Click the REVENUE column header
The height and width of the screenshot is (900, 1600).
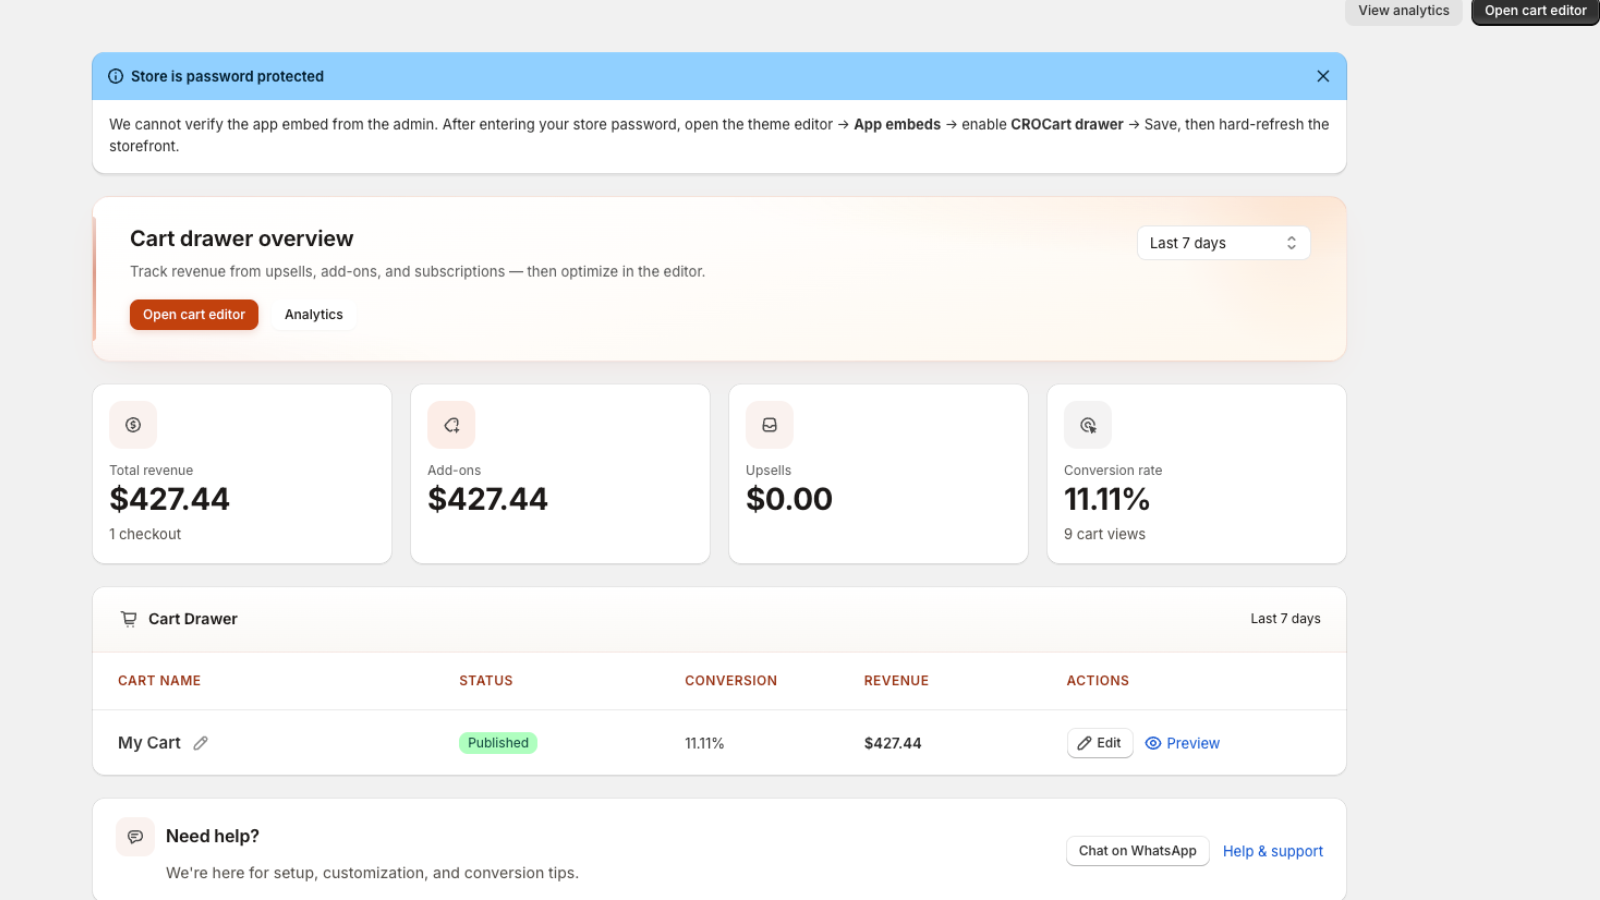[x=896, y=681]
